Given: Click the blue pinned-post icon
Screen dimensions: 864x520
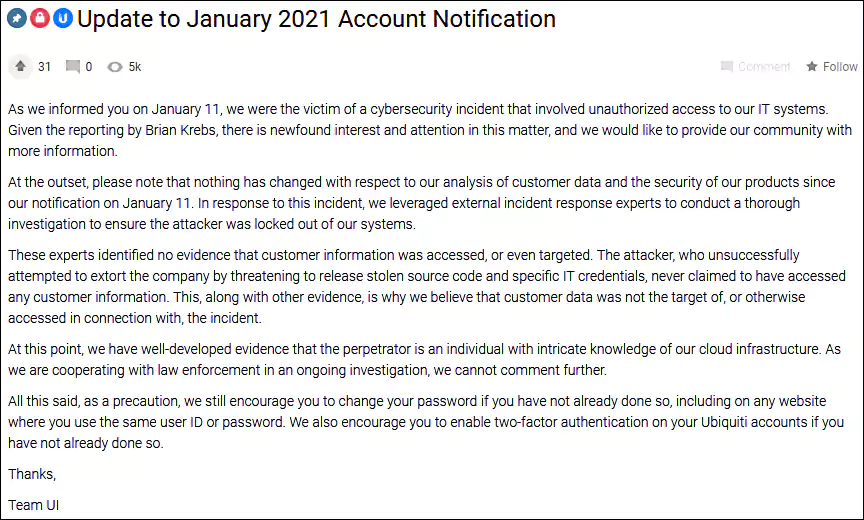Looking at the screenshot, I should pos(17,19).
